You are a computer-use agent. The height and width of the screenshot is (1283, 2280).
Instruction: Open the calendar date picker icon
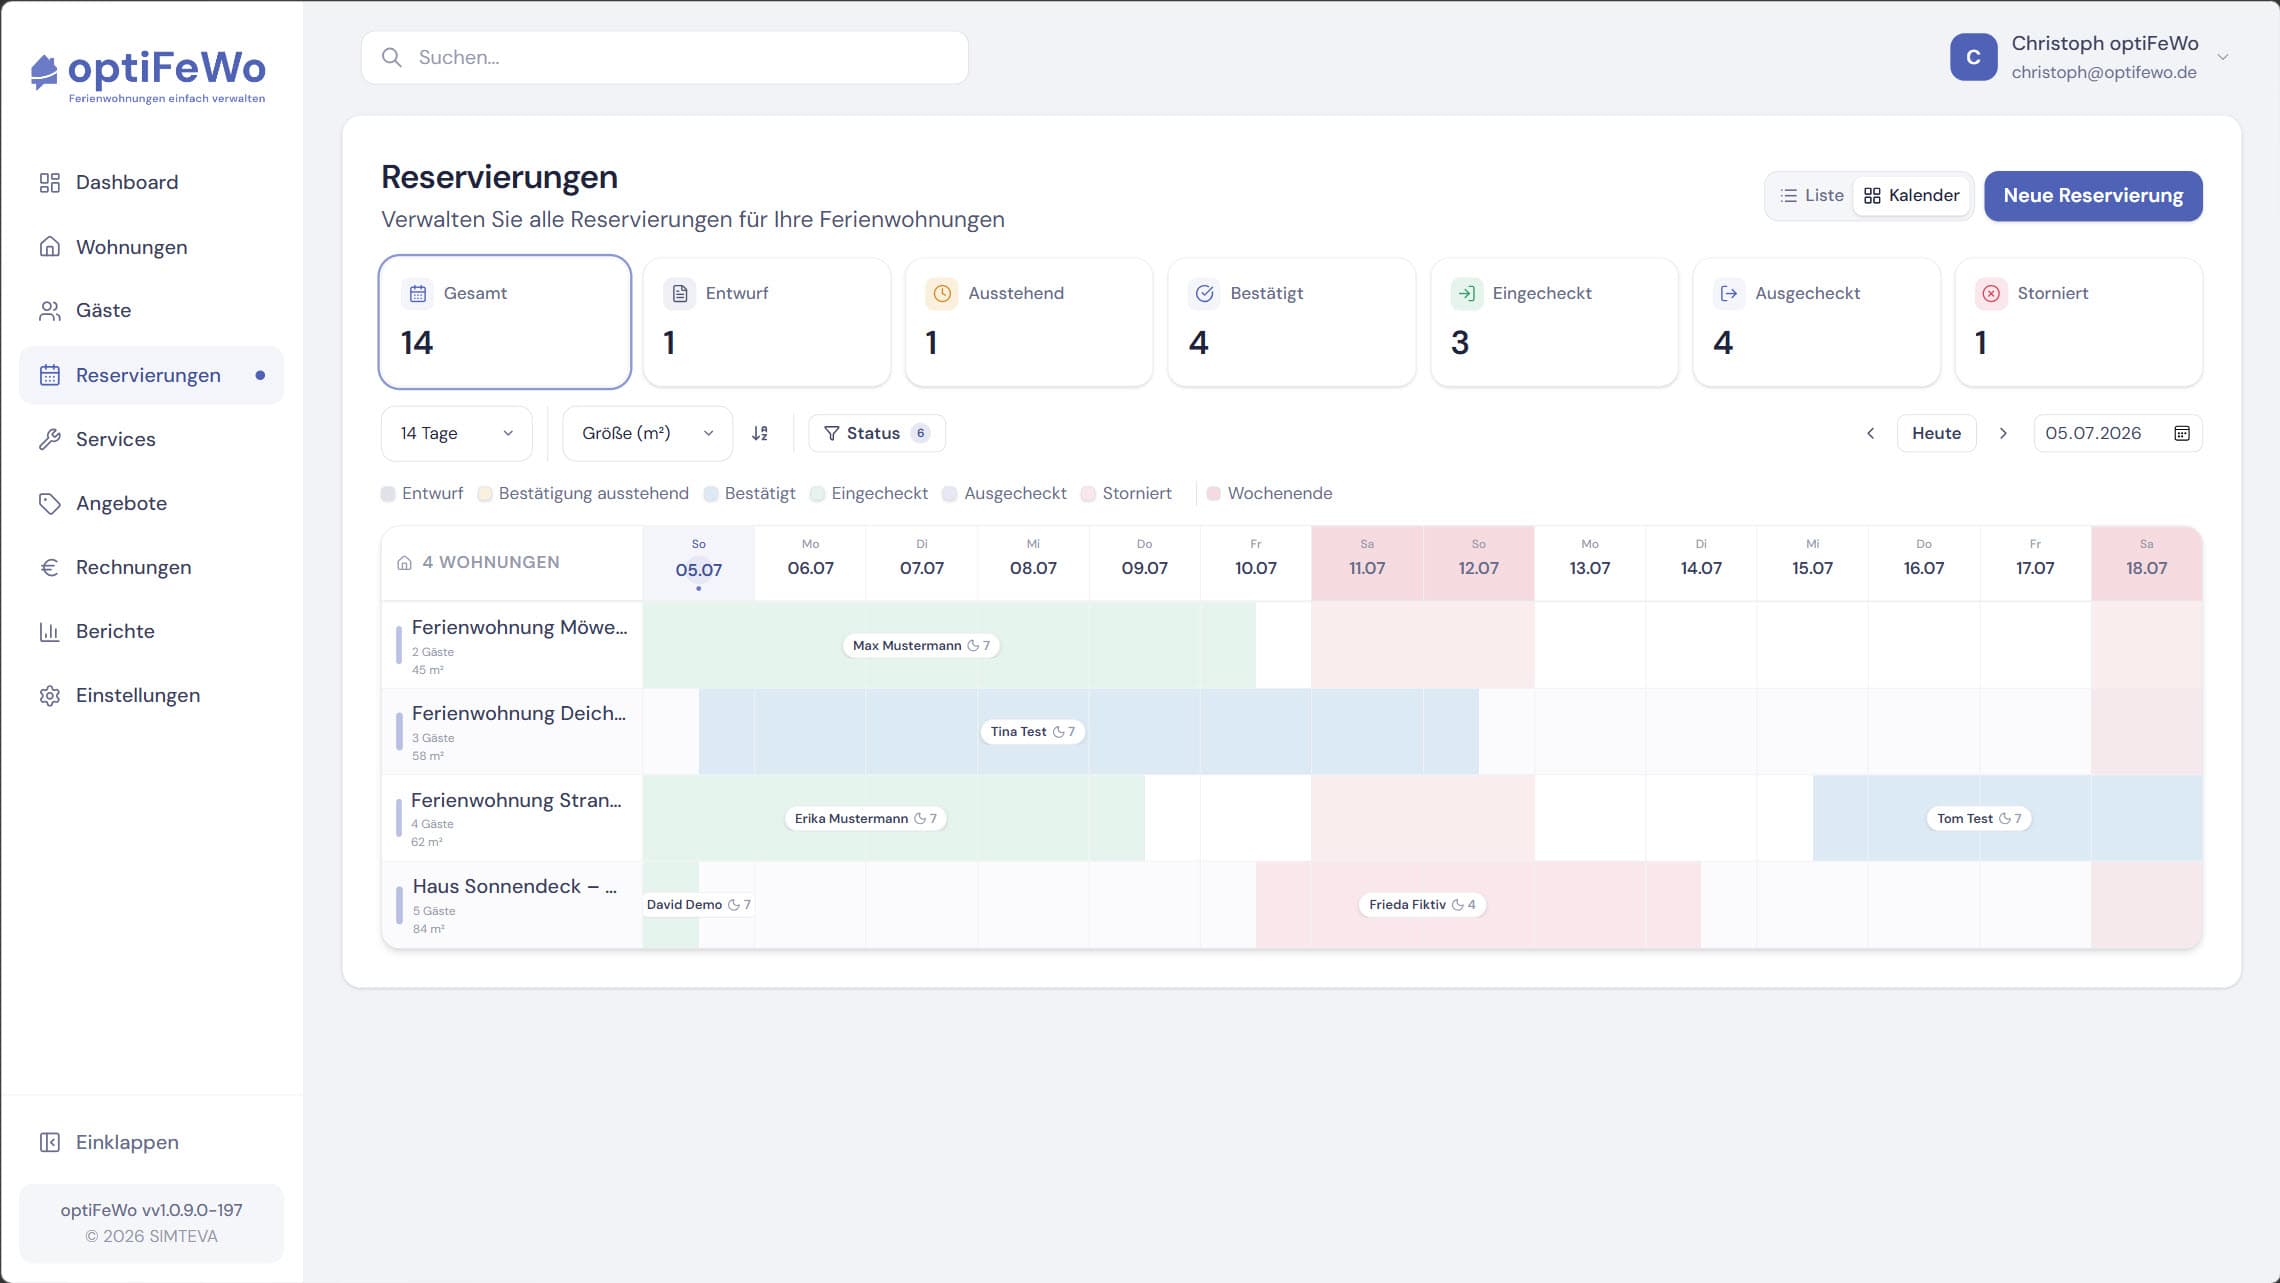(2182, 433)
